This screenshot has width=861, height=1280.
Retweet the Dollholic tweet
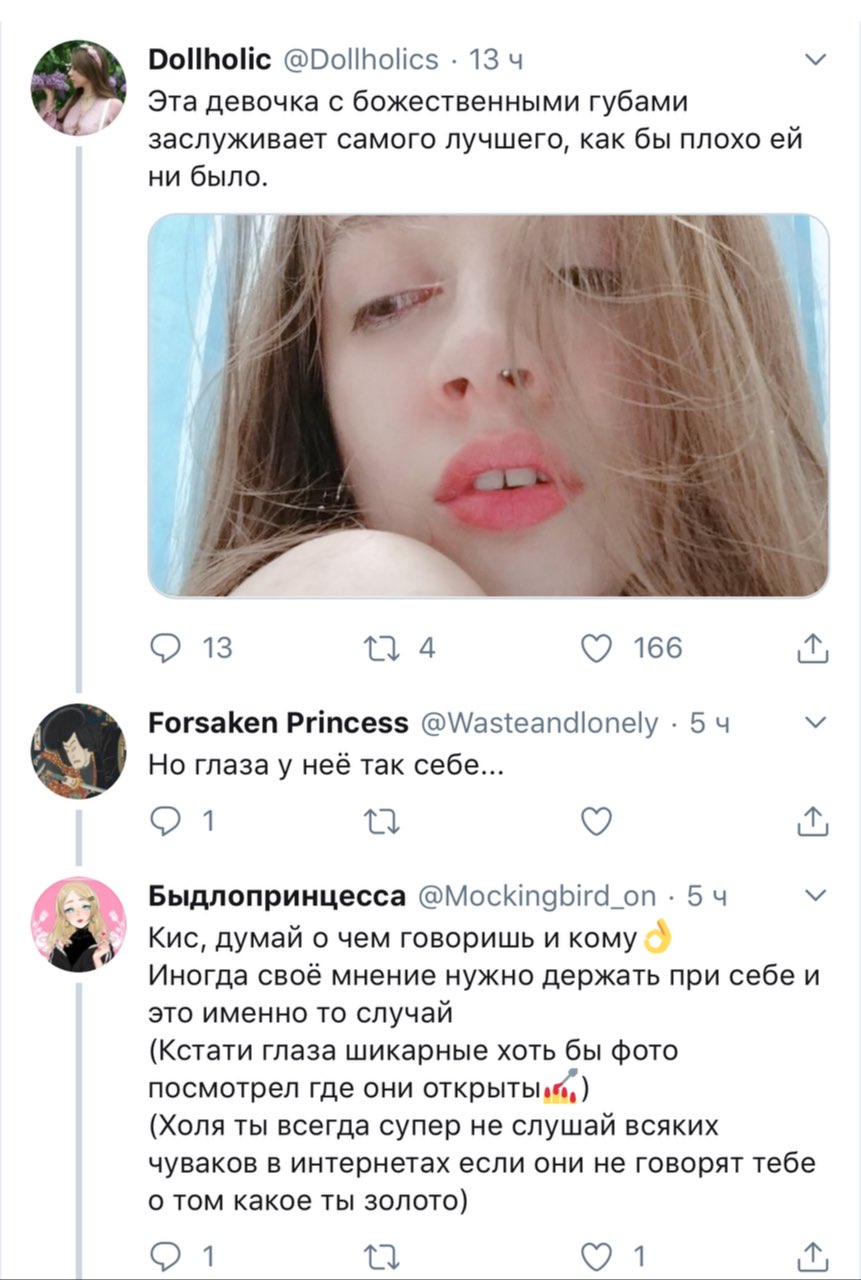[384, 649]
